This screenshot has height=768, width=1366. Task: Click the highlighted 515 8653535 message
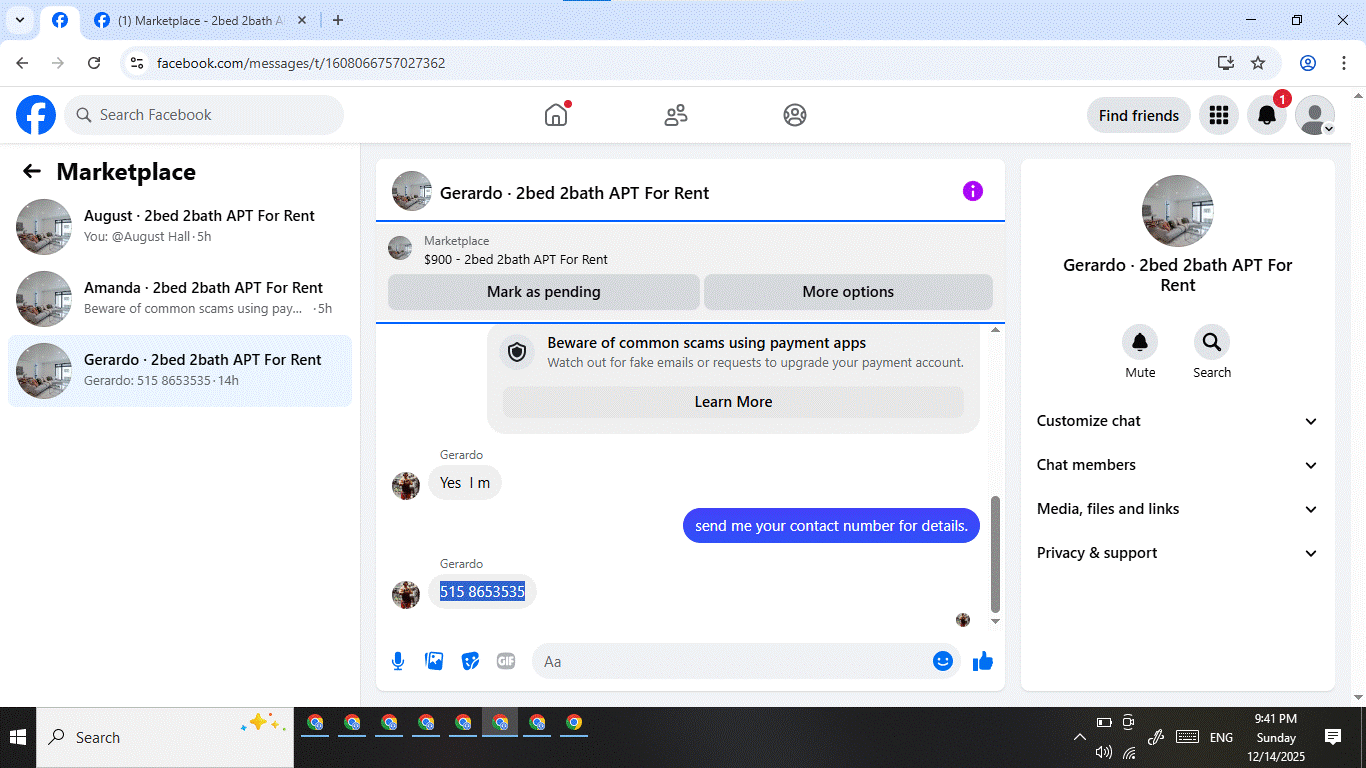pos(483,592)
